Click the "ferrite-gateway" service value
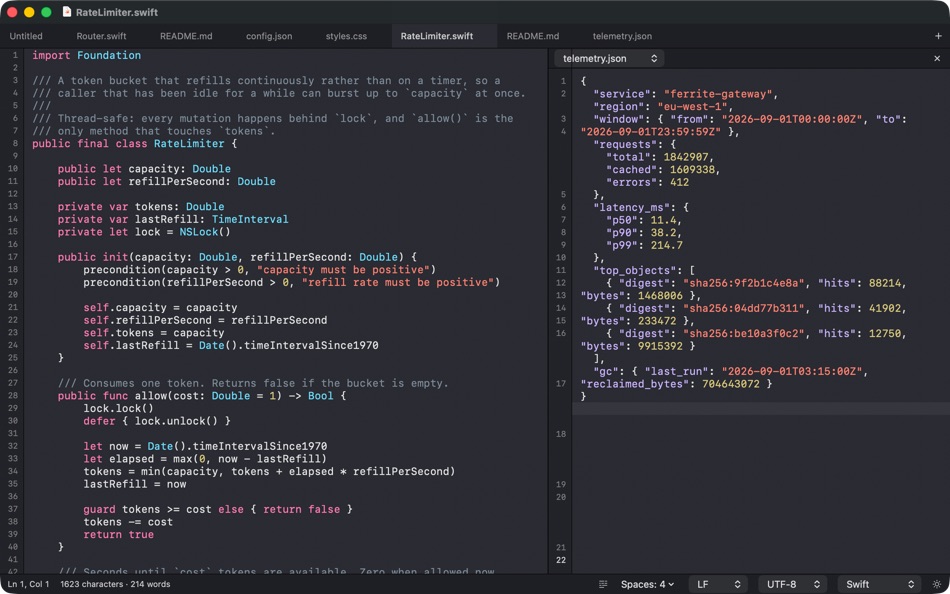Screen dimensions: 950x594 click(x=719, y=94)
